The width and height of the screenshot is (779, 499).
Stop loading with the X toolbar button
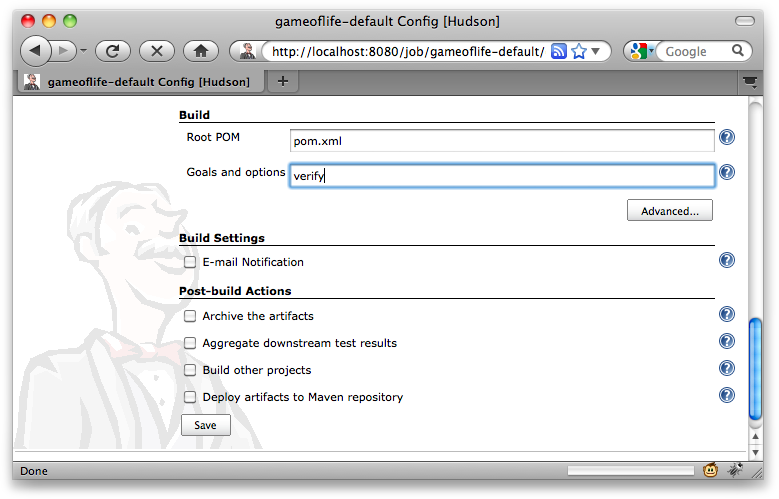pyautogui.click(x=157, y=51)
